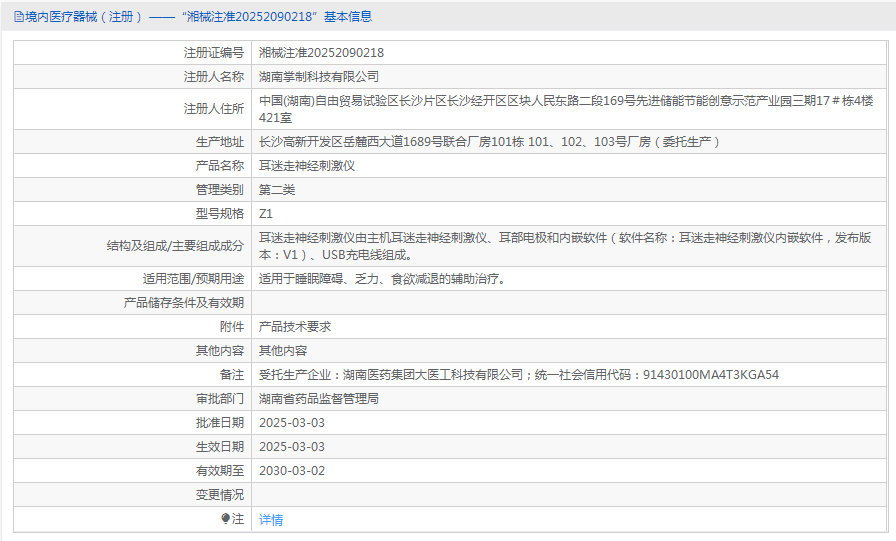Screen dimensions: 896x541
Task: Click the 备注 label
Action: 232,375
